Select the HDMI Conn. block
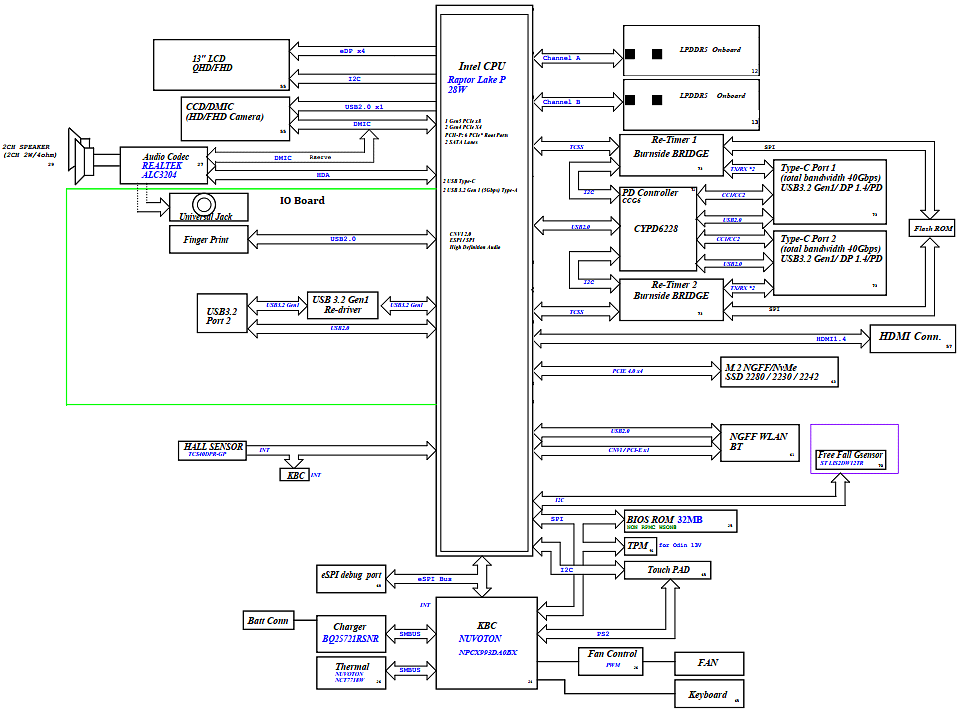964x715 pixels. [x=912, y=339]
